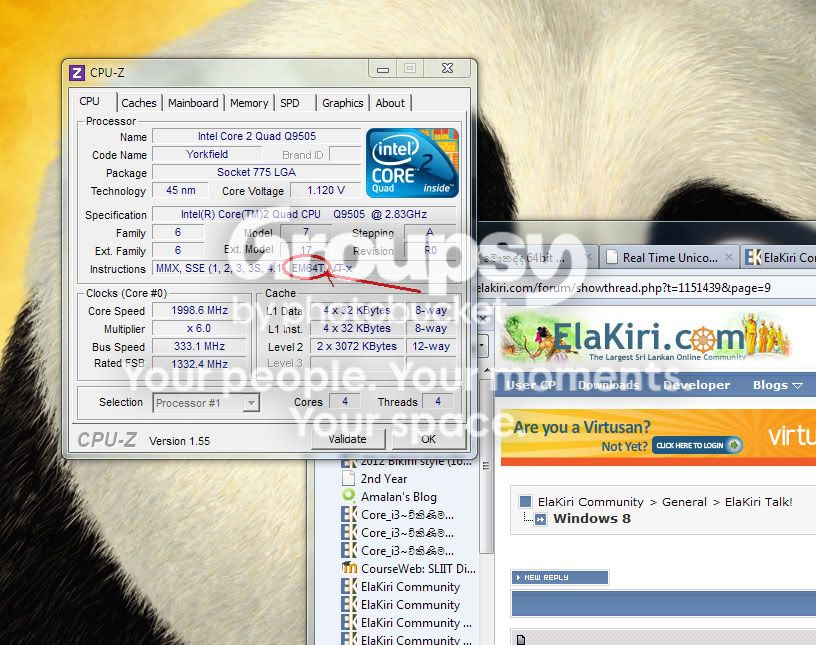Click the browser address bar URL
This screenshot has width=816, height=645.
pyautogui.click(x=623, y=288)
